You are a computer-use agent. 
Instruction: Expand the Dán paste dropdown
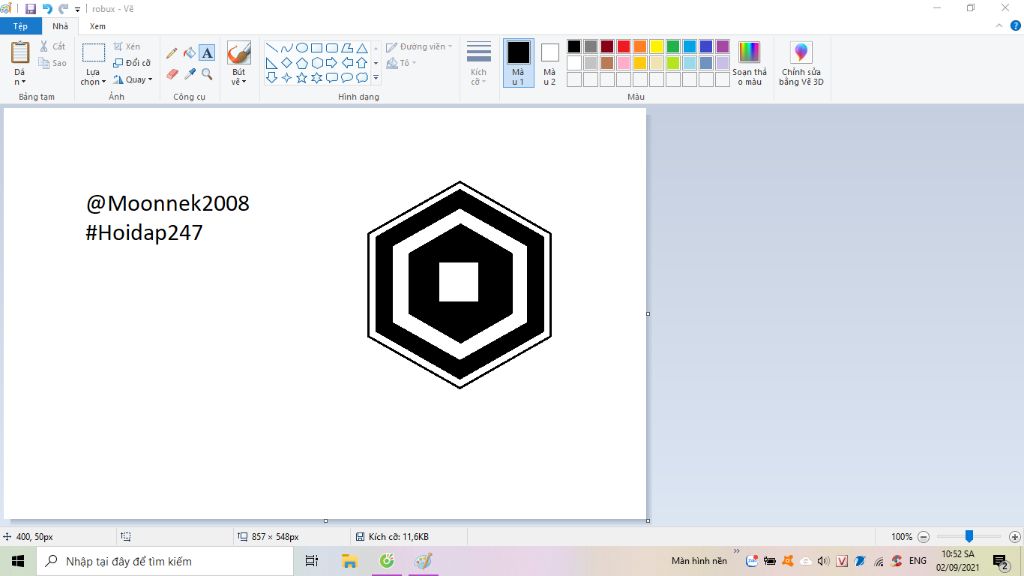tap(20, 77)
